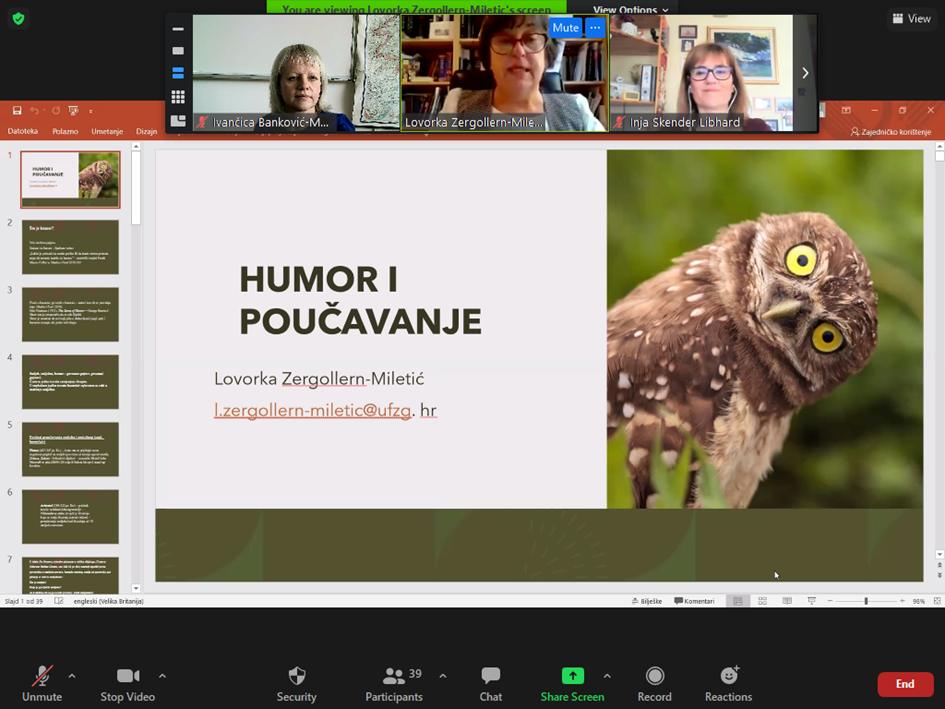
Task: Unmute the microphone
Action: coord(42,684)
